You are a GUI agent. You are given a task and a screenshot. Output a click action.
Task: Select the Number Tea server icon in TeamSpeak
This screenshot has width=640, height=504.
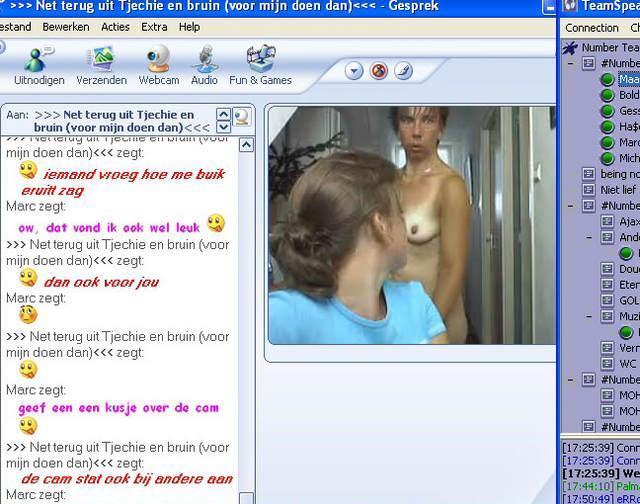tap(570, 48)
